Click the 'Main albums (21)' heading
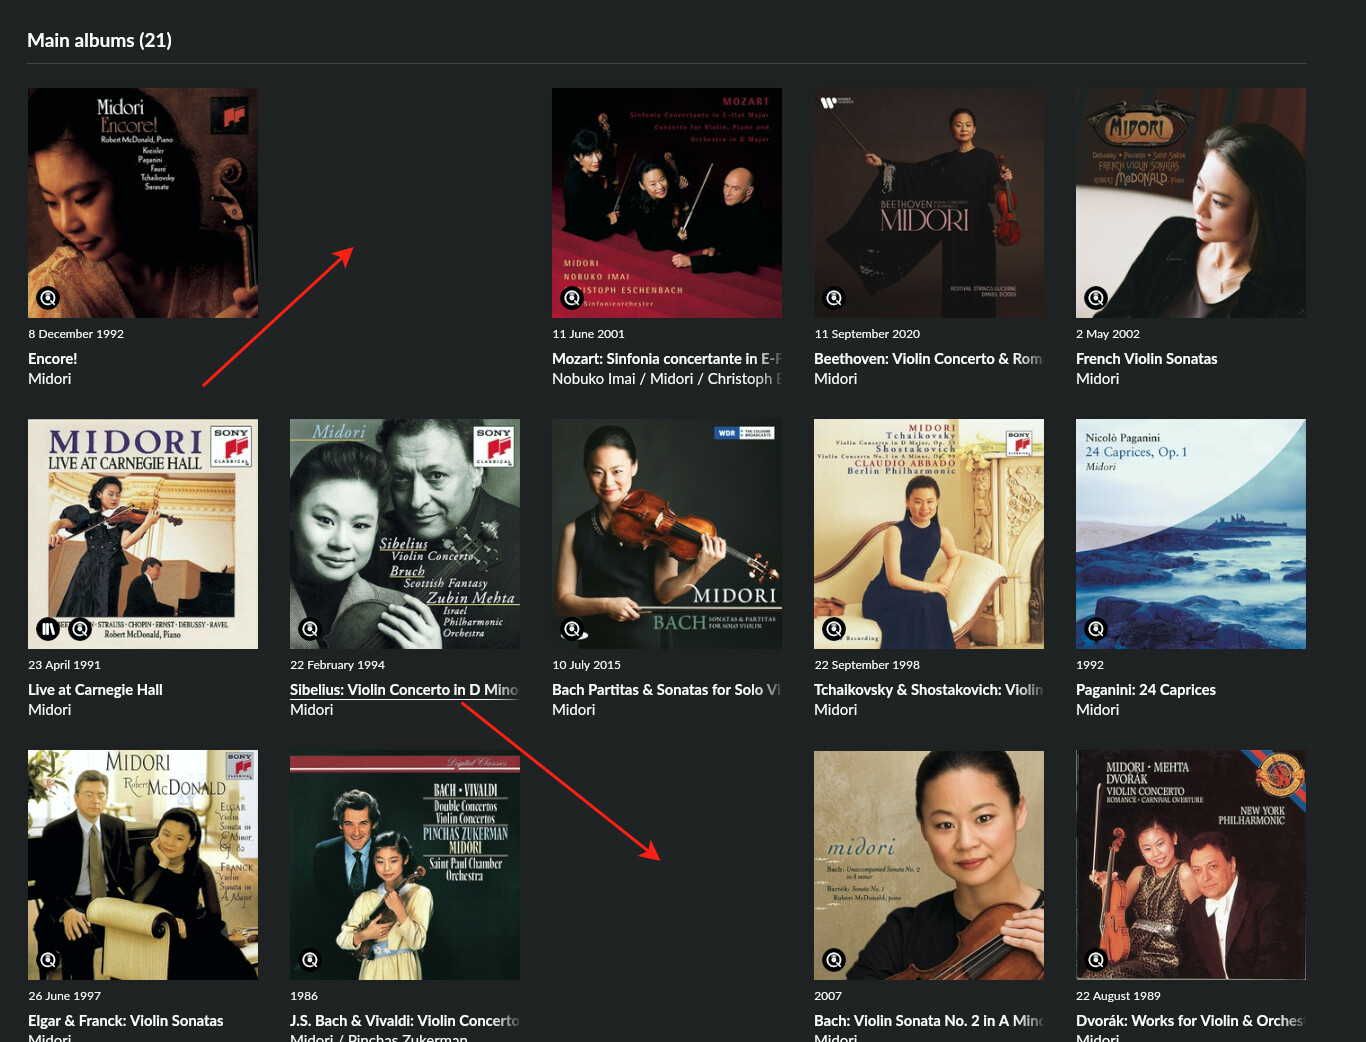This screenshot has height=1042, width=1366. click(99, 40)
